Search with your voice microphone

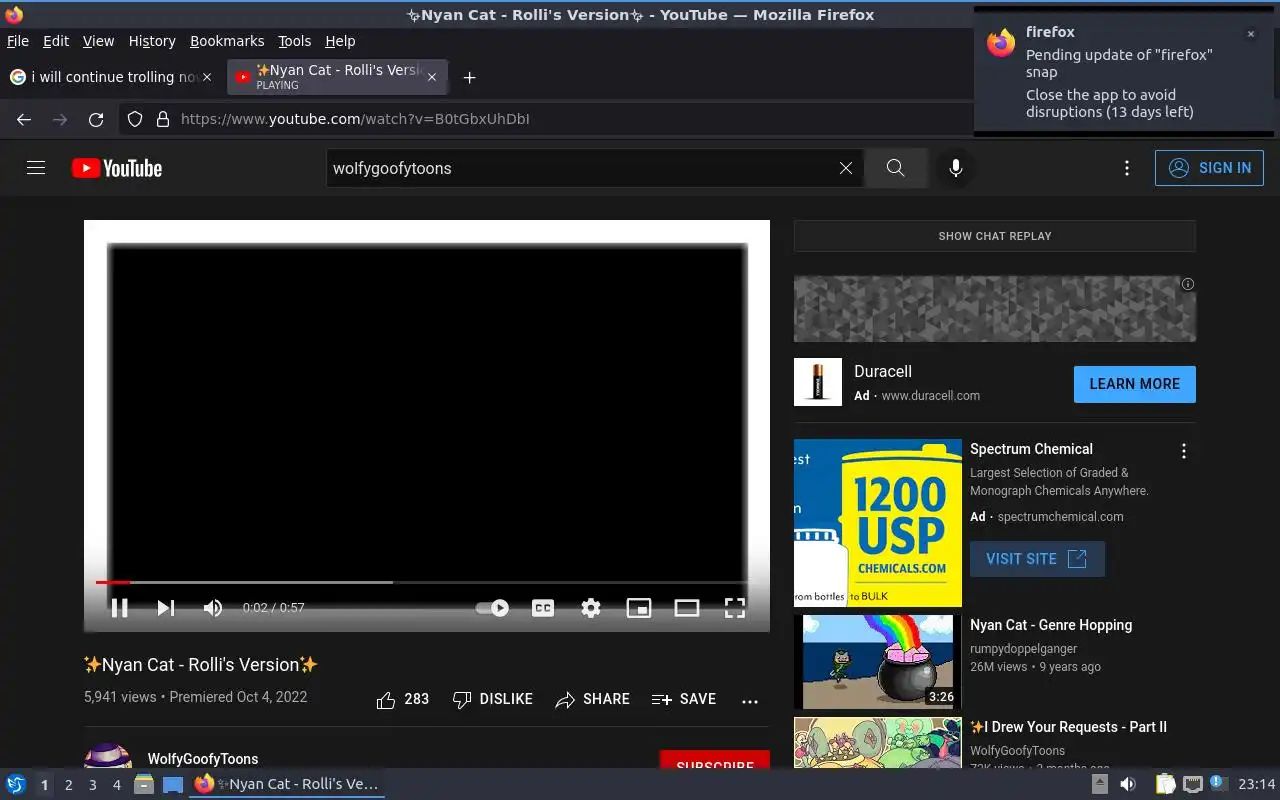point(956,168)
